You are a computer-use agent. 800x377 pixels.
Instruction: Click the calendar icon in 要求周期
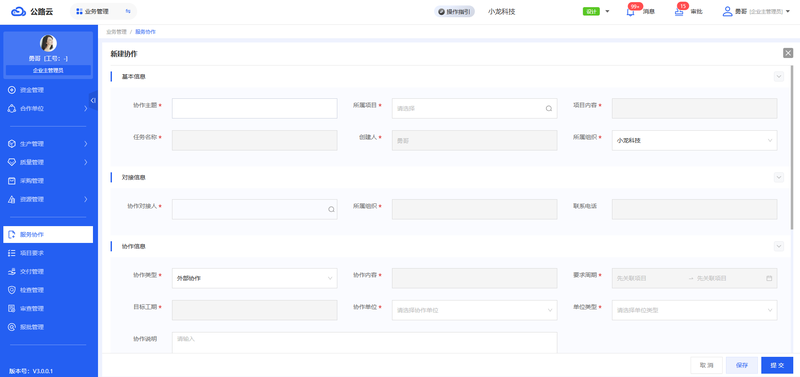click(769, 279)
